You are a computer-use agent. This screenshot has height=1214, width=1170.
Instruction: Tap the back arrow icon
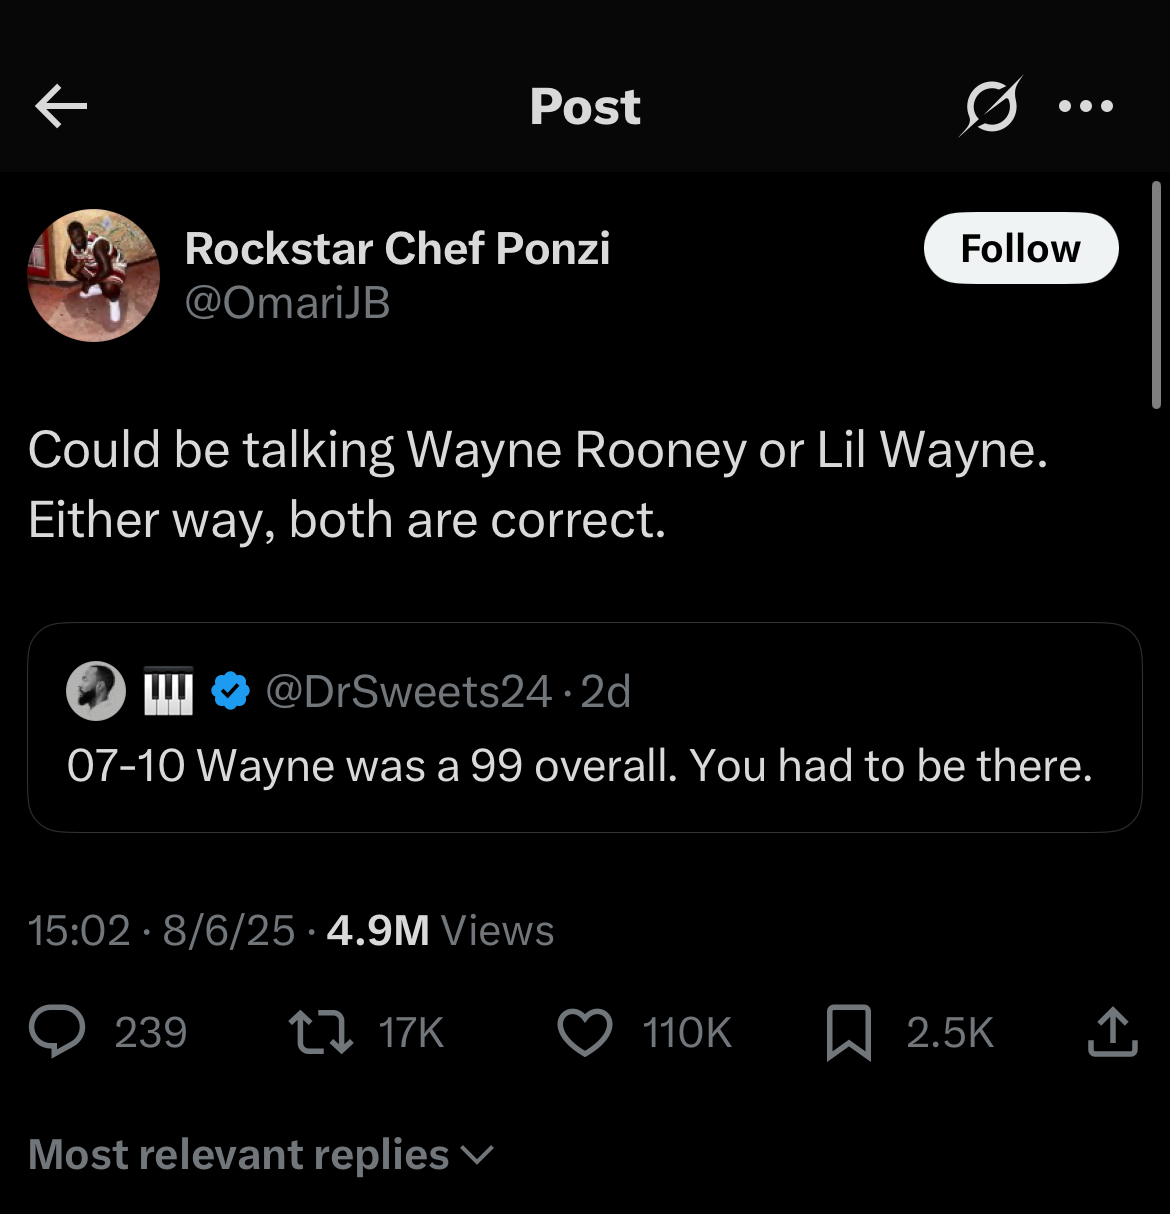point(61,106)
